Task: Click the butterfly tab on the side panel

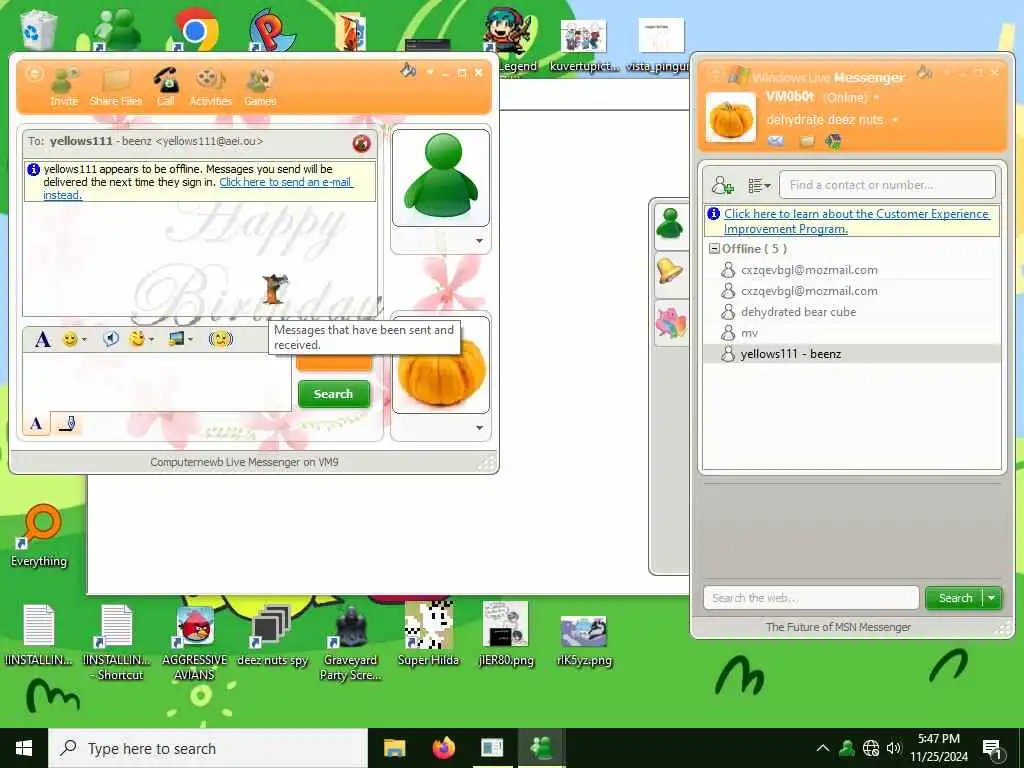Action: [671, 323]
